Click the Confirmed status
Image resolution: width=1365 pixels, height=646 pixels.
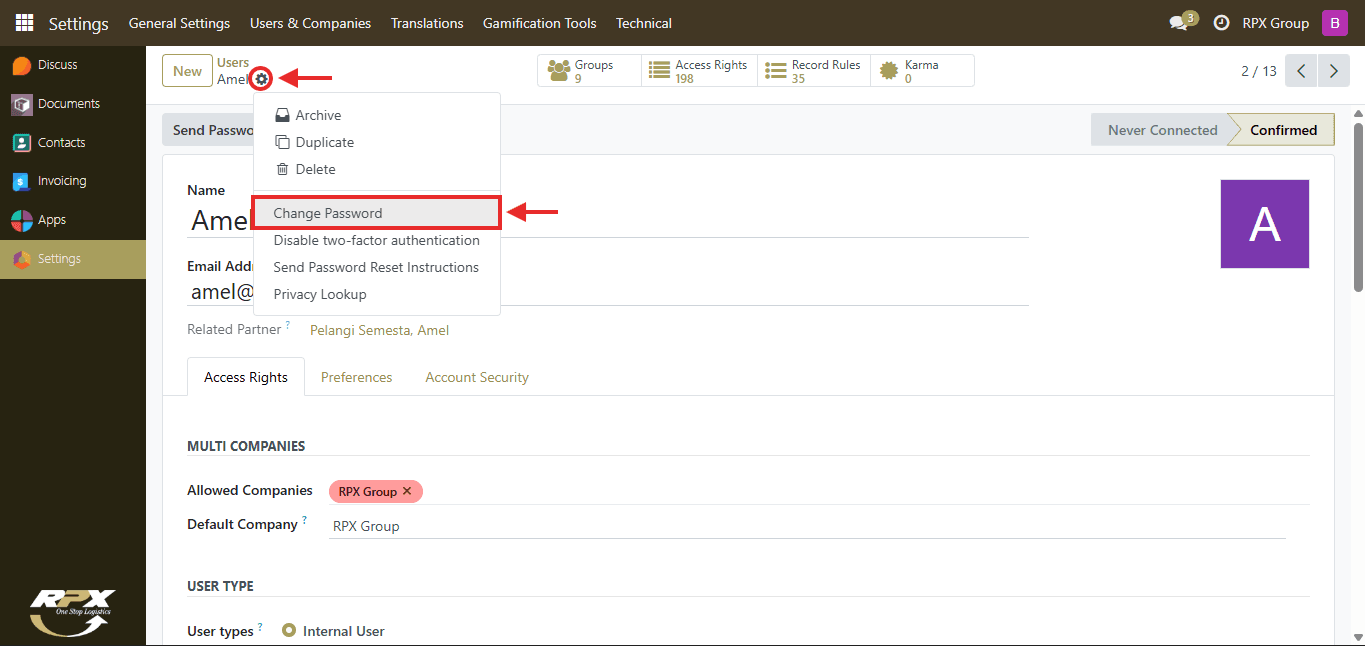pos(1283,130)
